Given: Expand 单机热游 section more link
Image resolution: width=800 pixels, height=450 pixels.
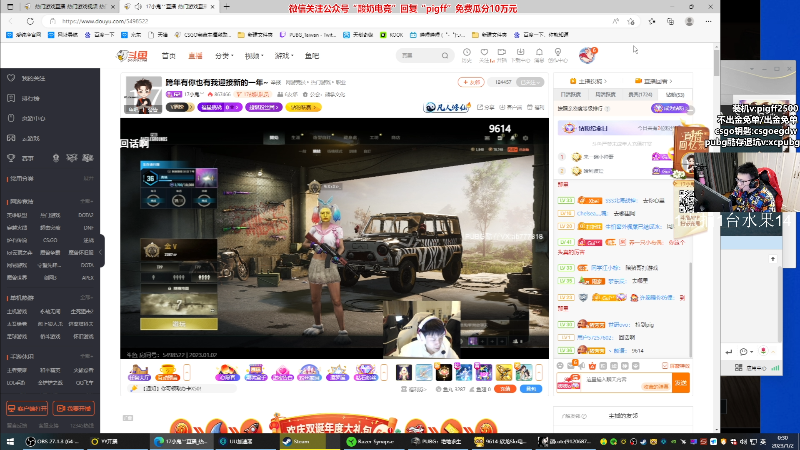Looking at the screenshot, I should point(86,297).
